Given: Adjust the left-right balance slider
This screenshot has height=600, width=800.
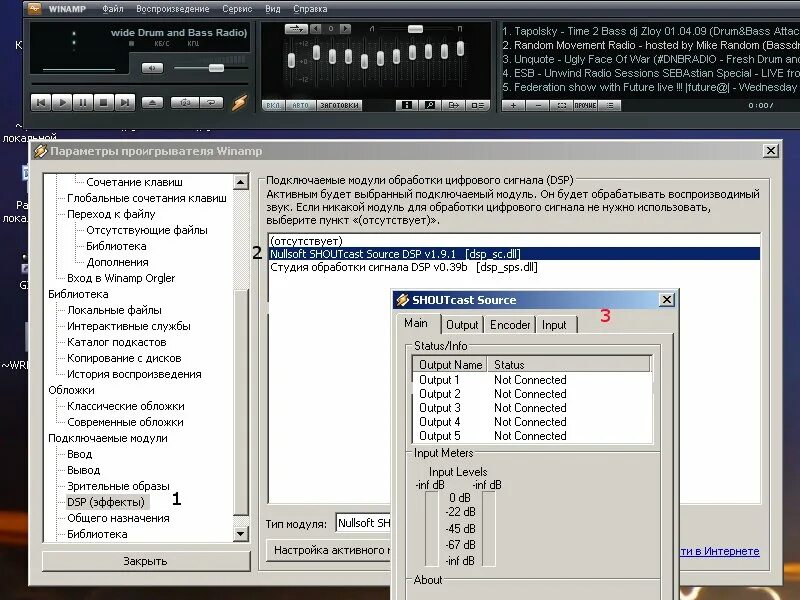Looking at the screenshot, I should [415, 29].
